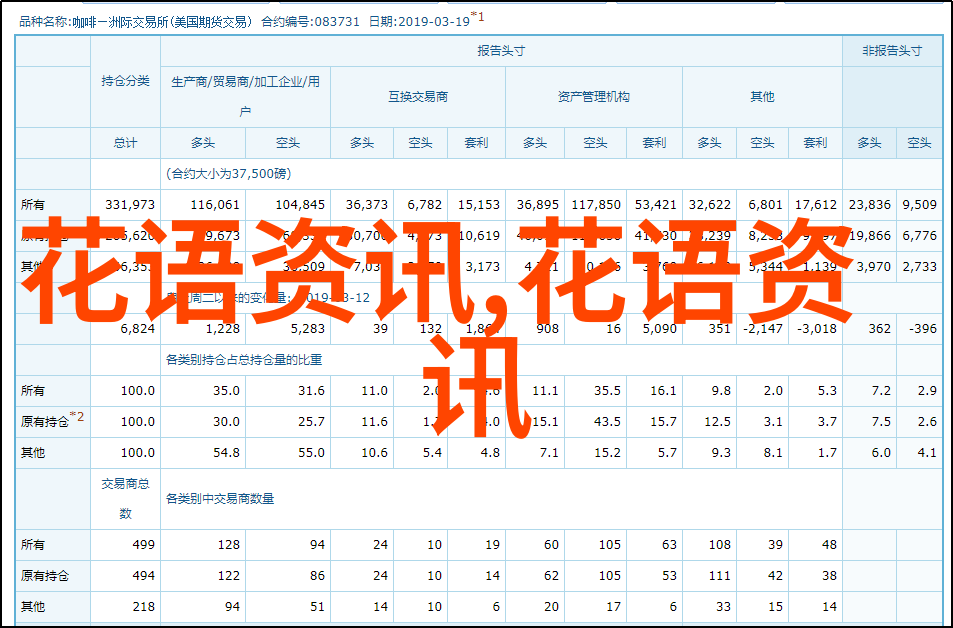Click the 总计 sub-header cell
The image size is (953, 628).
tap(125, 143)
